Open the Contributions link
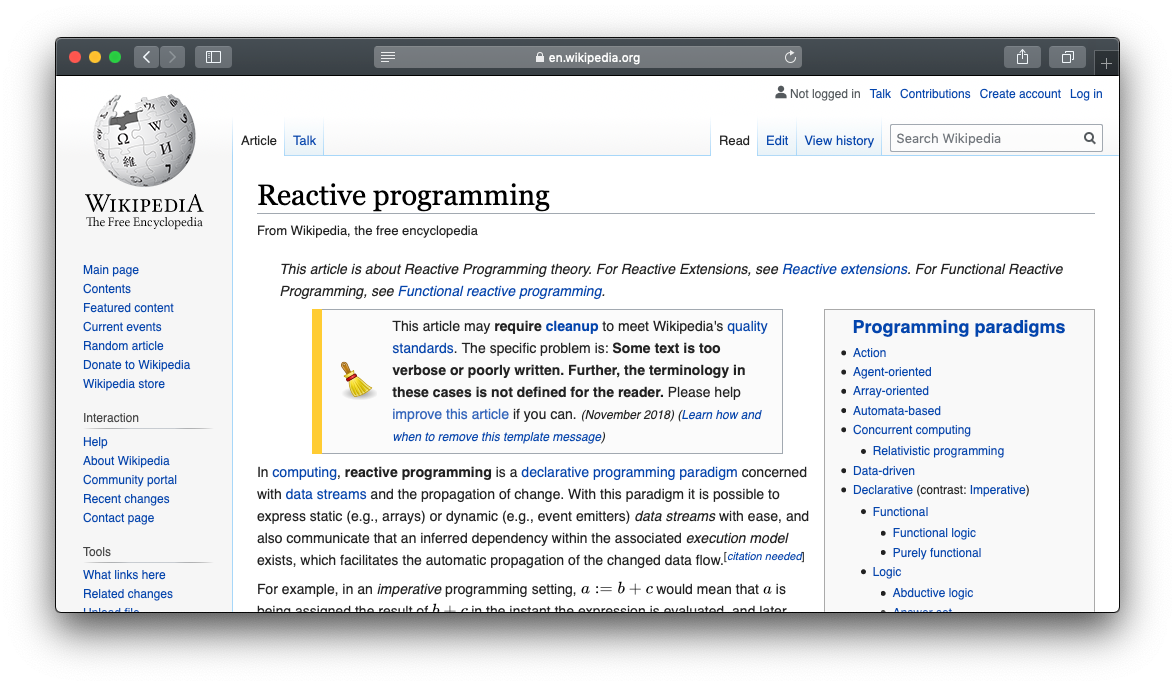Screen dimensions: 1175x686 pyautogui.click(x=935, y=94)
